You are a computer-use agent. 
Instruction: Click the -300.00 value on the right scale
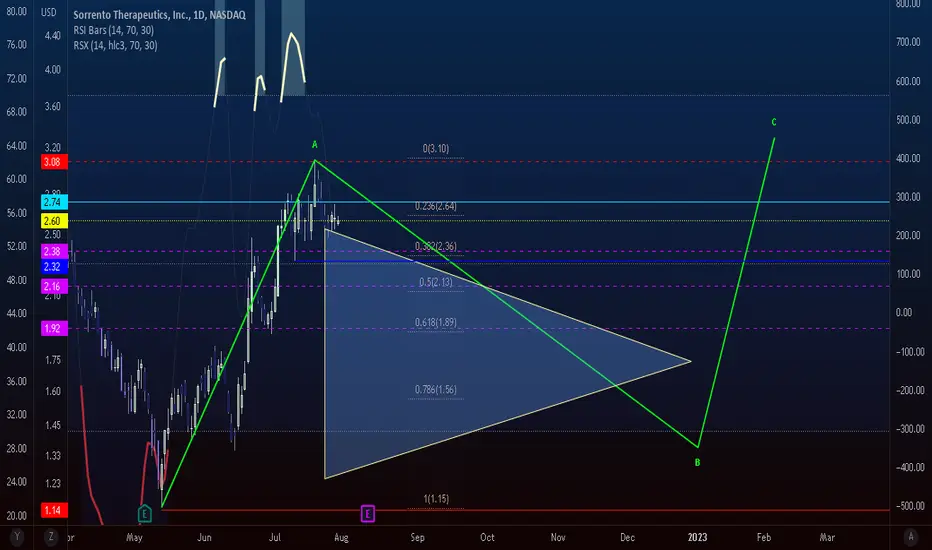[x=910, y=429]
